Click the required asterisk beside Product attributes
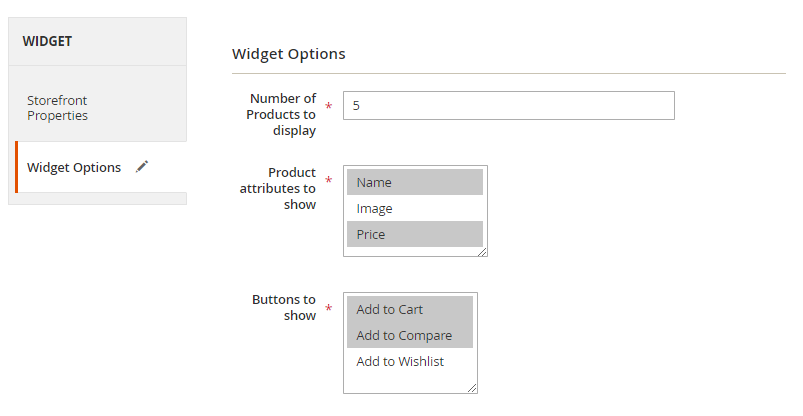This screenshot has height=416, width=803. coord(329,181)
